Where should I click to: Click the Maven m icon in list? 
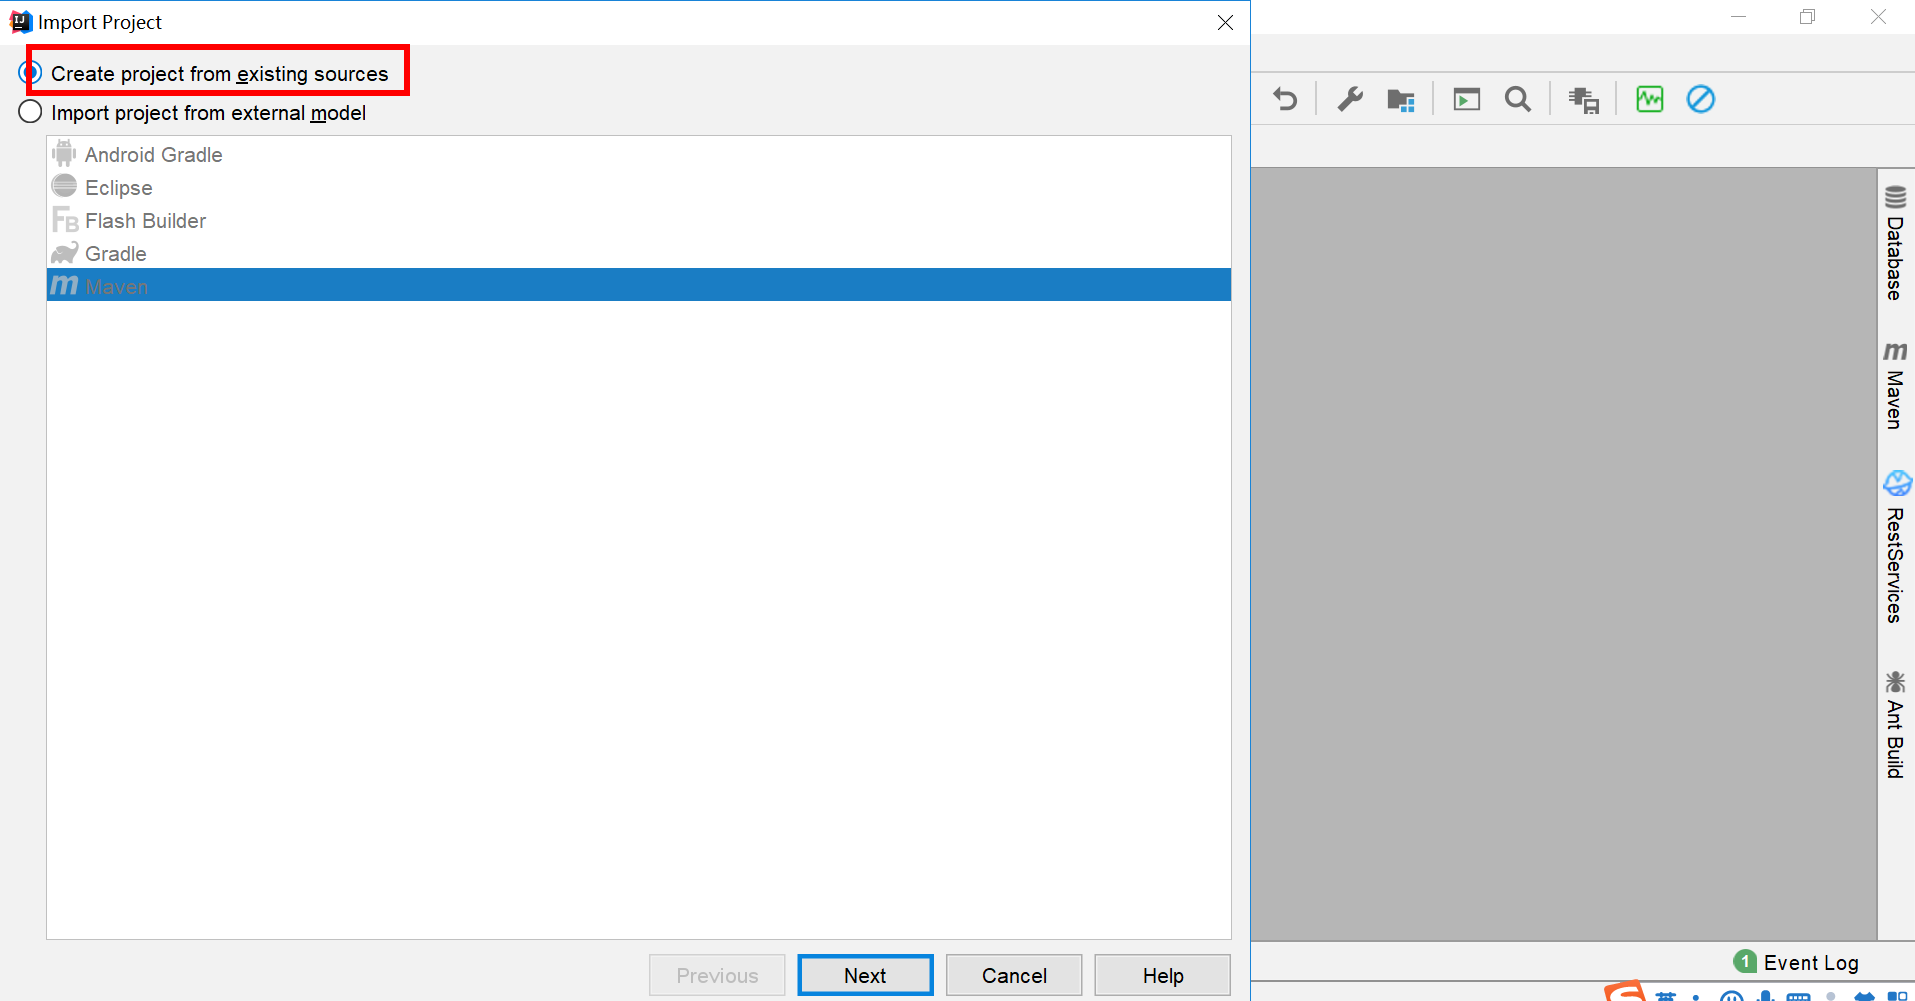[64, 285]
